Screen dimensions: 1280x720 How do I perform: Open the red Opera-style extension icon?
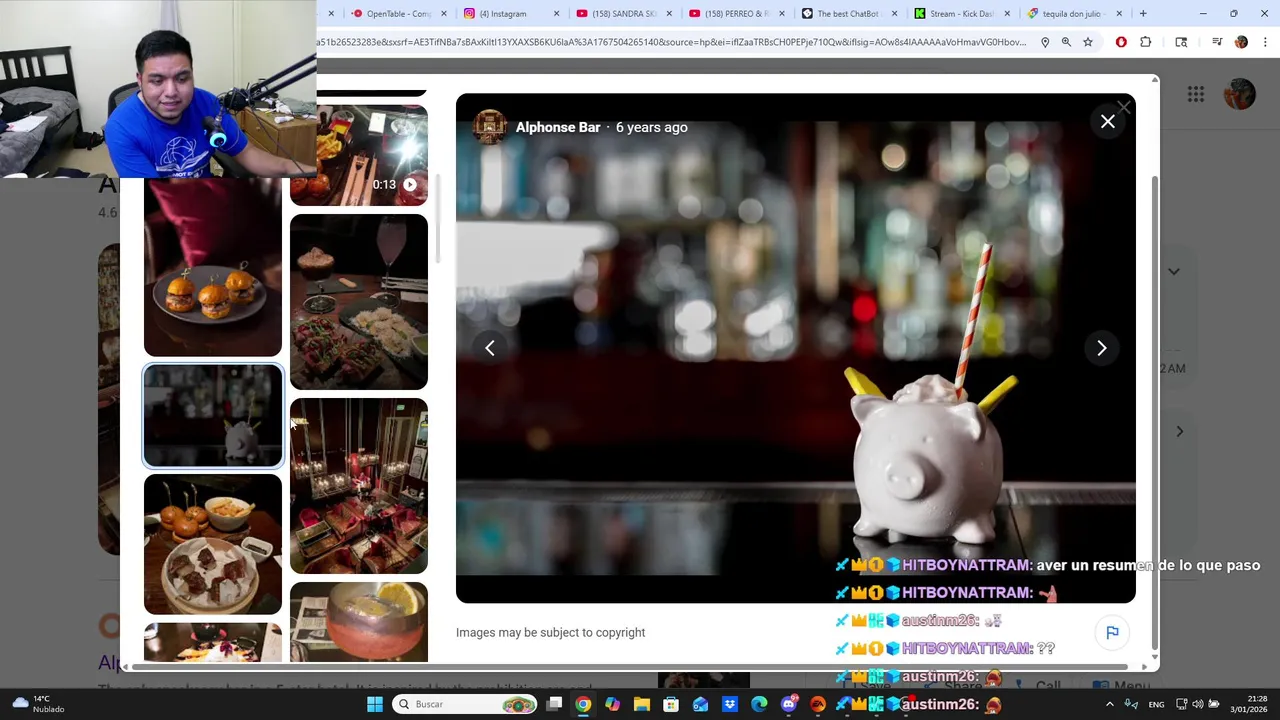tap(1121, 42)
